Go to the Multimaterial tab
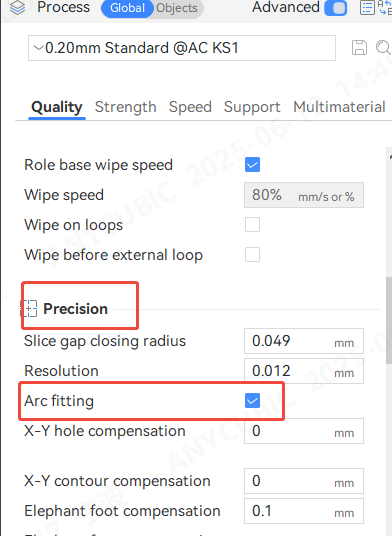This screenshot has height=536, width=392. 339,107
